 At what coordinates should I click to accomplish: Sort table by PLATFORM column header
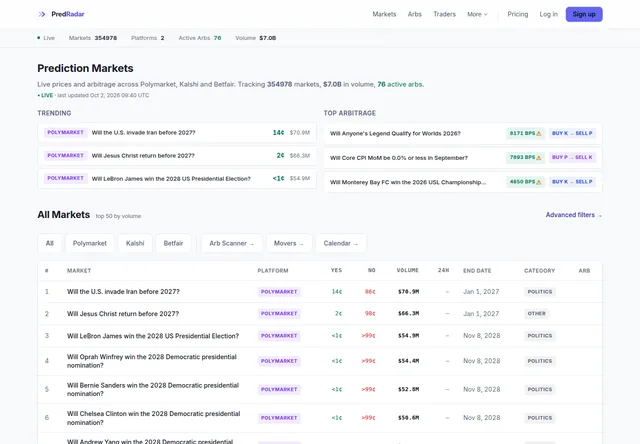[273, 271]
